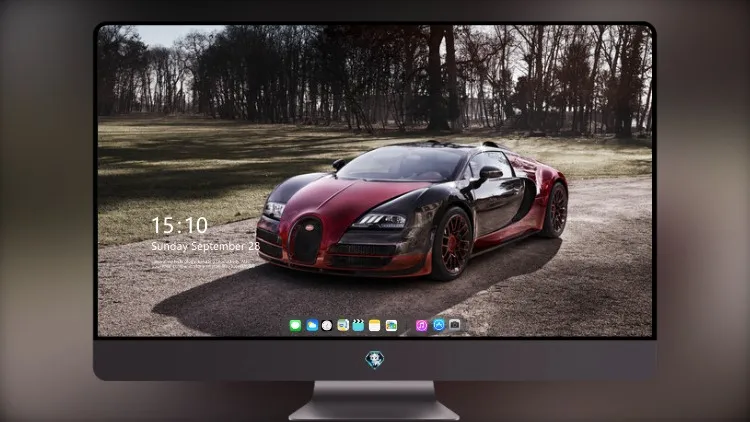
Task: Launch the clapperboard Videos dock icon
Action: click(x=358, y=326)
